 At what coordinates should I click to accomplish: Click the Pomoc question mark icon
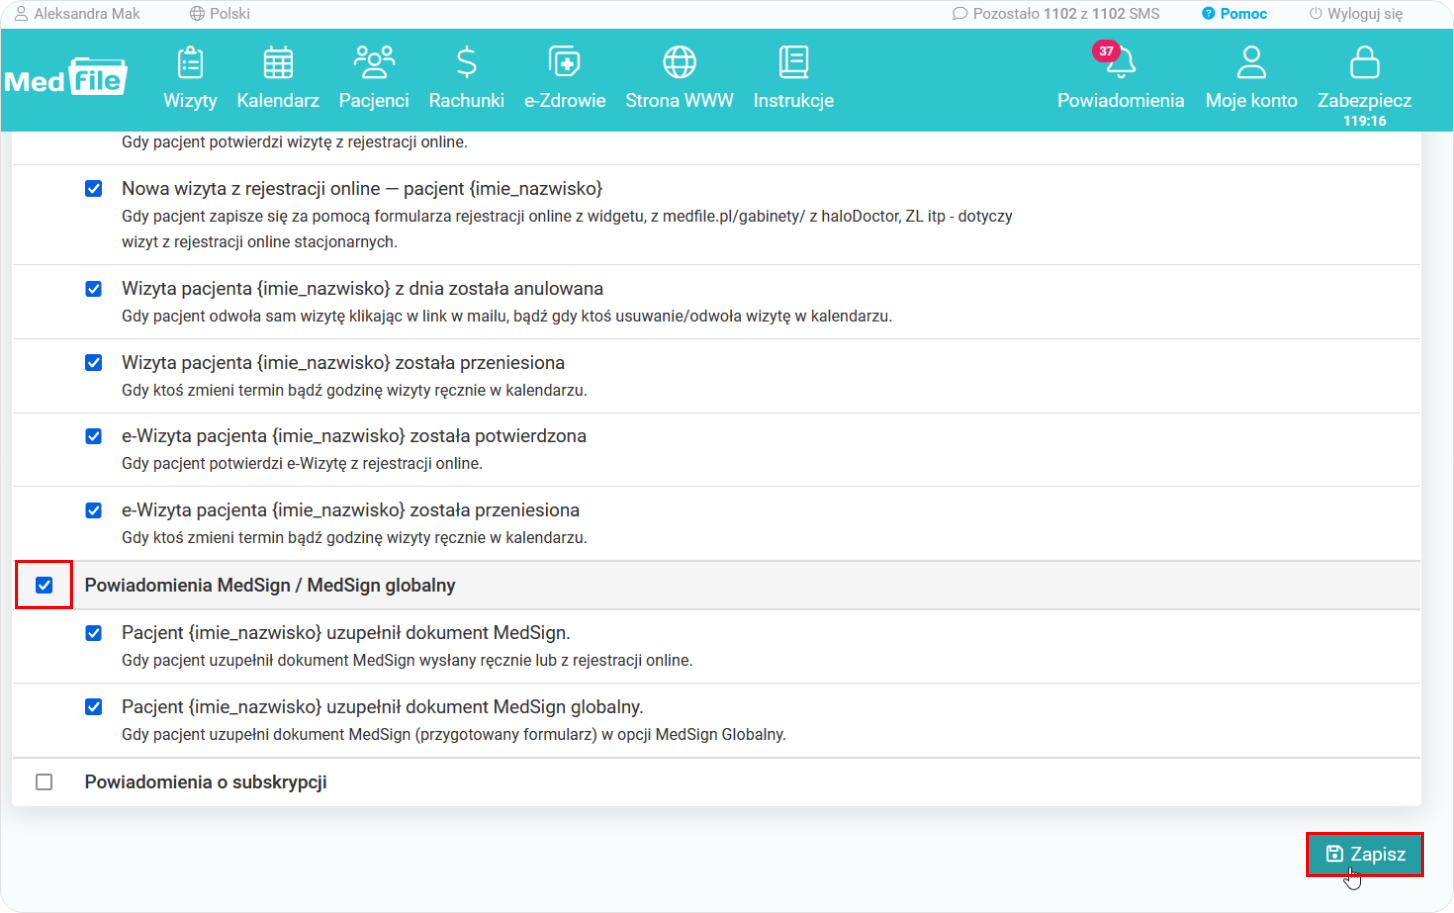pyautogui.click(x=1208, y=14)
